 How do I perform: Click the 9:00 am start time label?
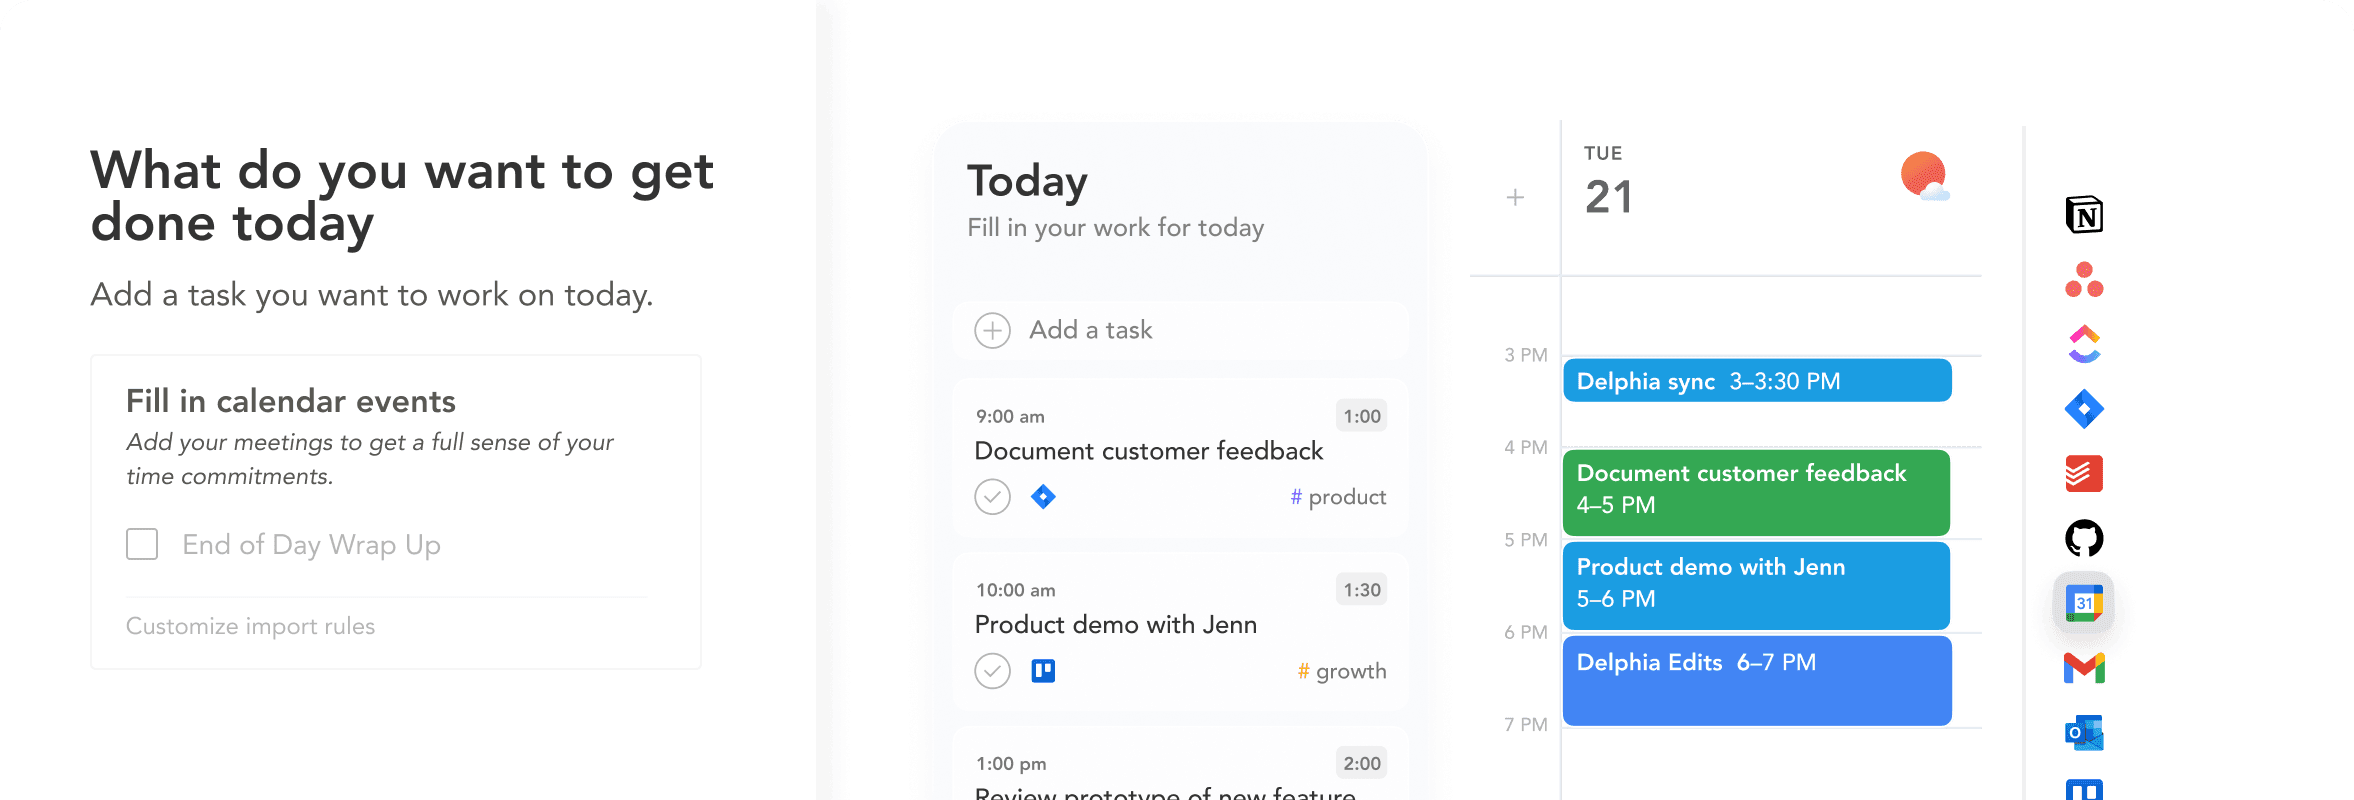[x=1010, y=416]
